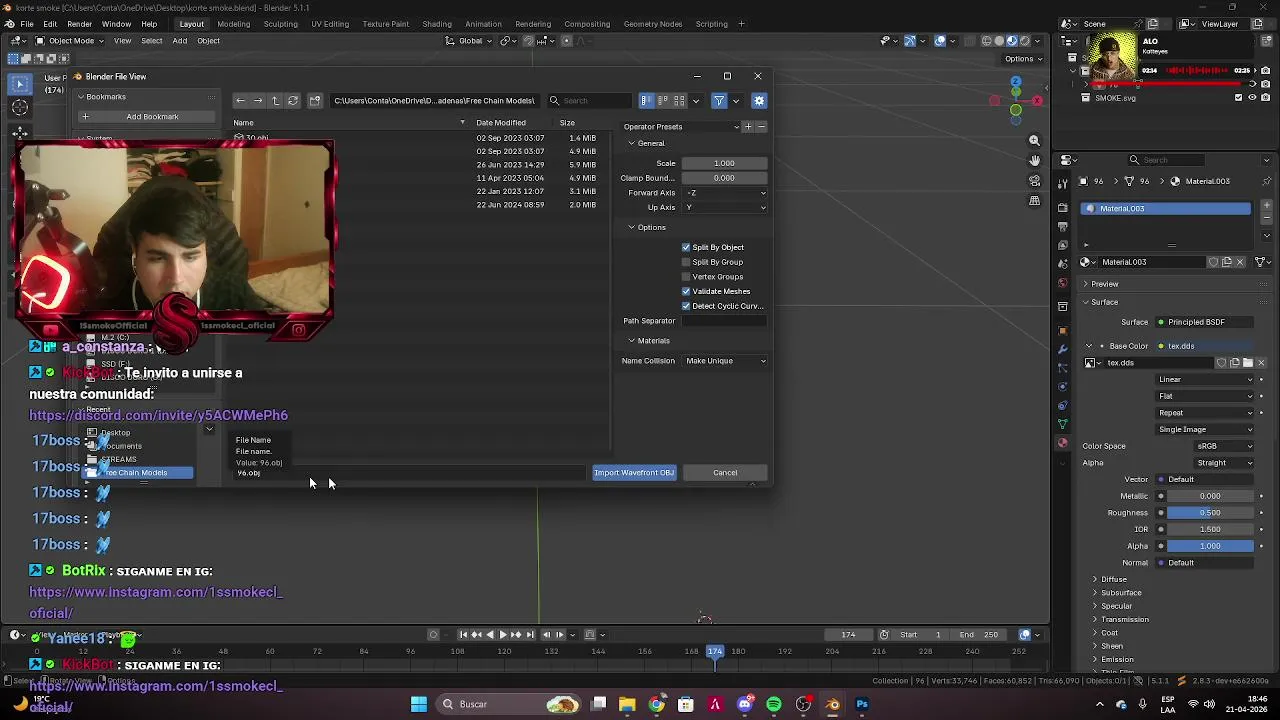Open Windows Start menu
This screenshot has height=720, width=1280.
coord(419,704)
